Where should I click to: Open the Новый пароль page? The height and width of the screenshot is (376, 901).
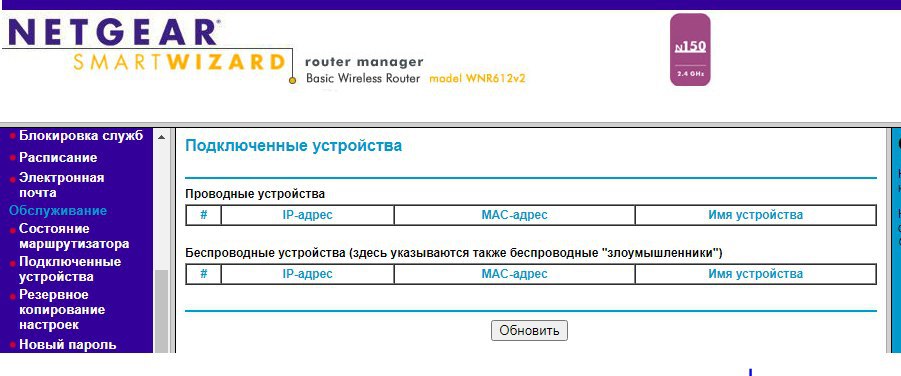(67, 344)
